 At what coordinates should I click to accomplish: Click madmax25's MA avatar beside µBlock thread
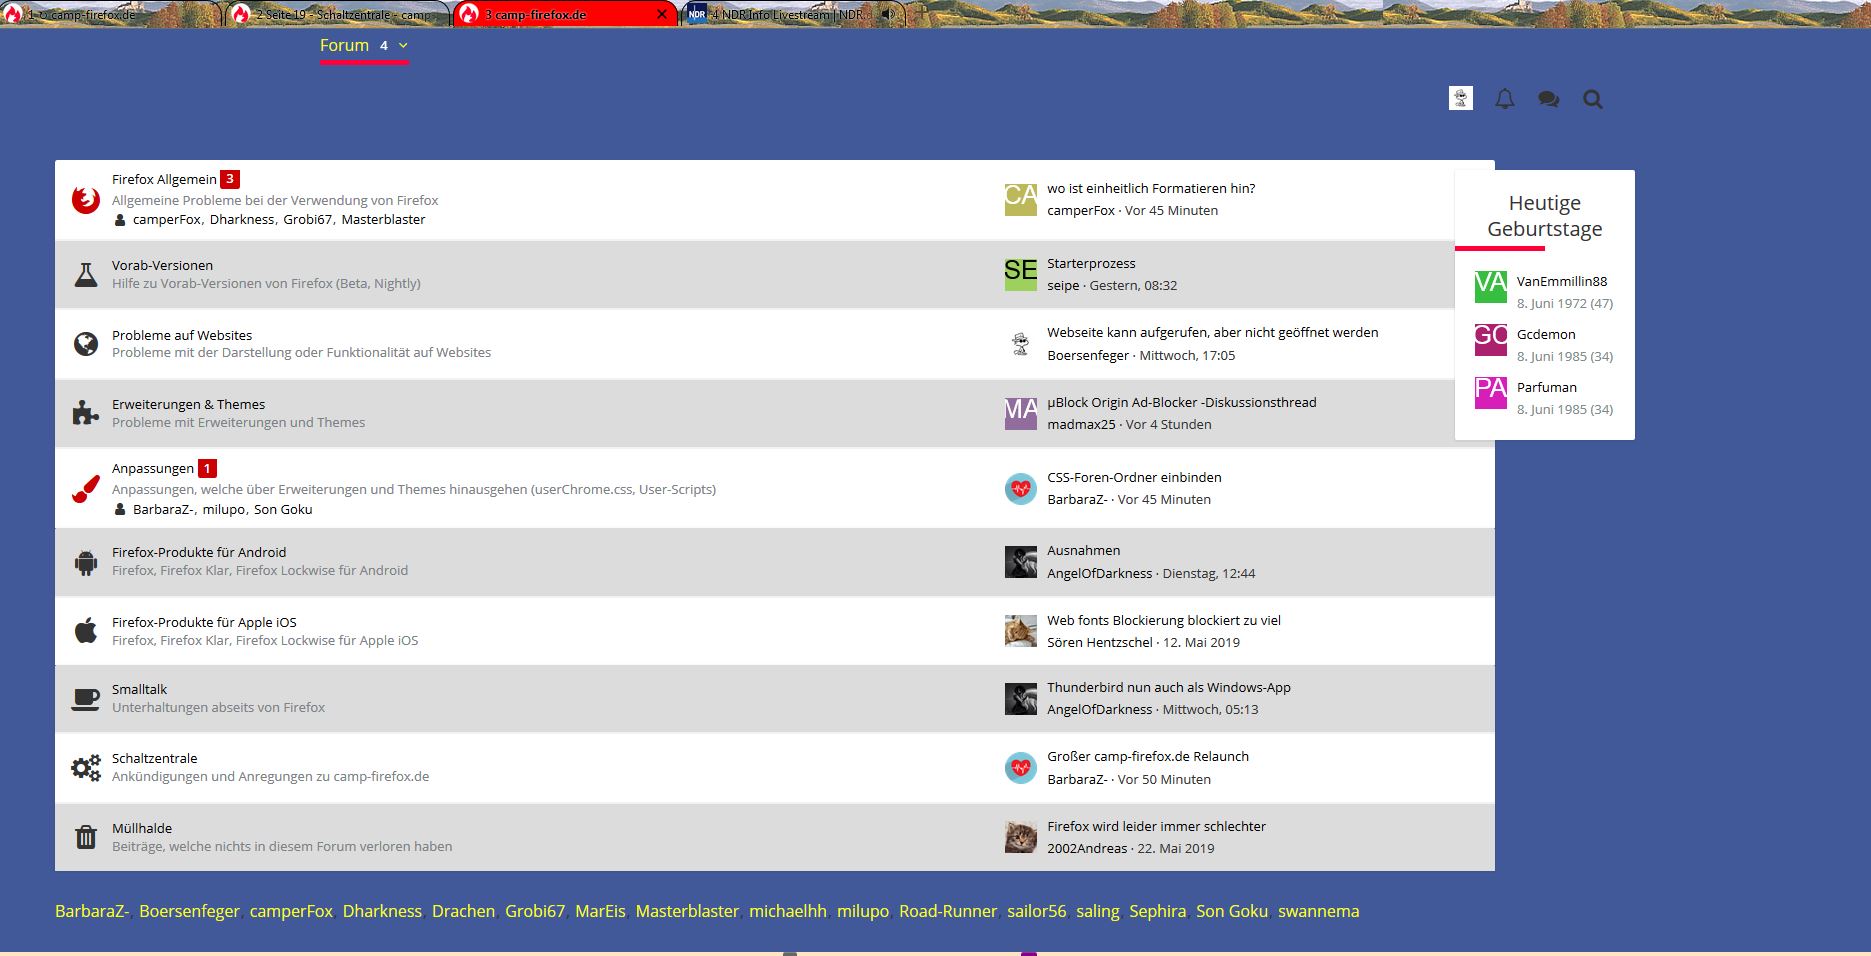tap(1021, 413)
